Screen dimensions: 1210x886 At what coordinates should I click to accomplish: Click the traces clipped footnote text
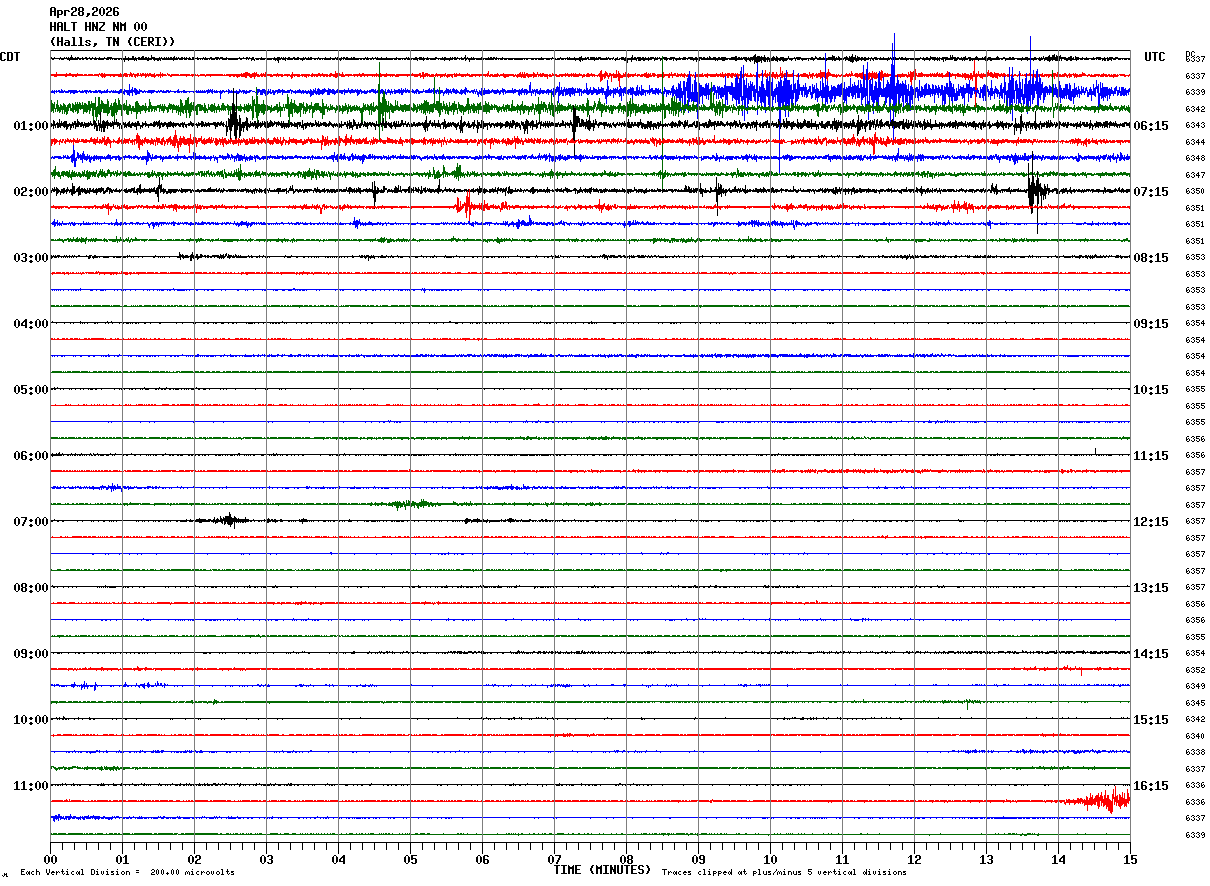coord(784,873)
